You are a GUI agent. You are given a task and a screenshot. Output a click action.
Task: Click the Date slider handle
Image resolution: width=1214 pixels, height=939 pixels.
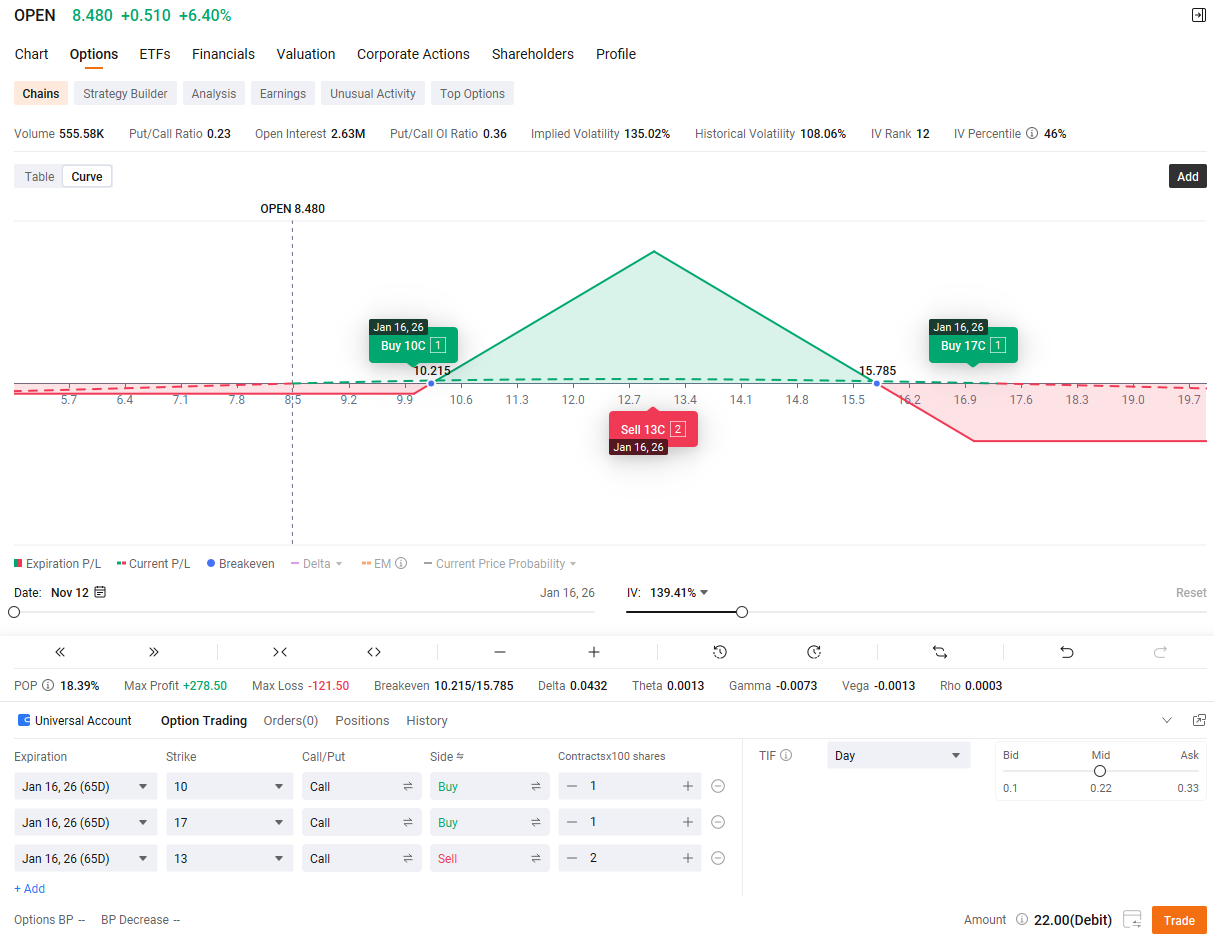pos(14,612)
